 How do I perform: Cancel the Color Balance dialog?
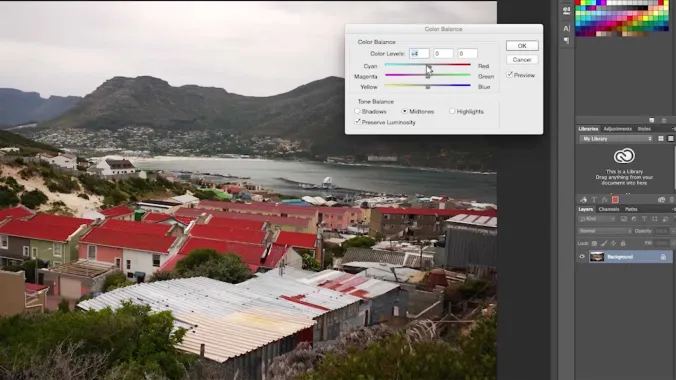click(522, 60)
